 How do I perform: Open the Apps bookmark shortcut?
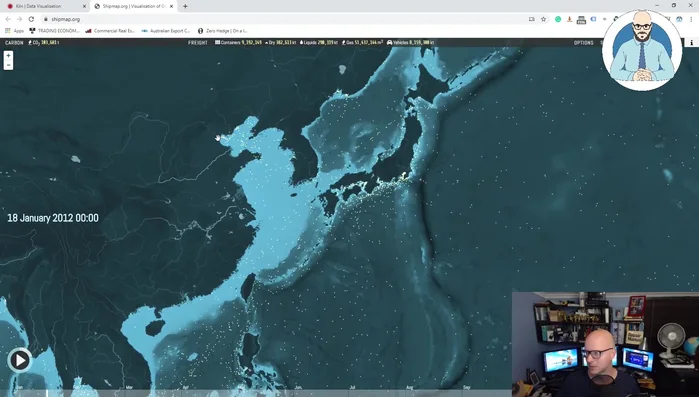(14, 31)
